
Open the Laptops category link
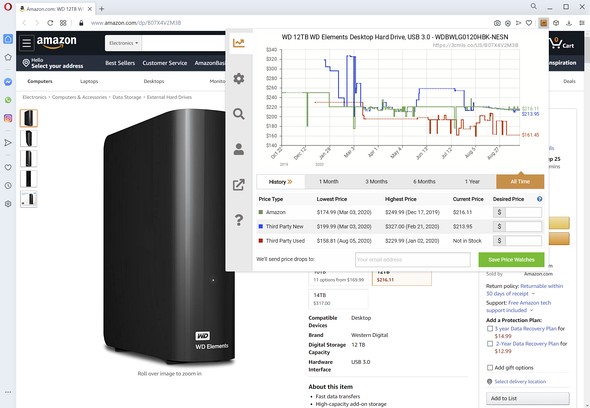(89, 81)
